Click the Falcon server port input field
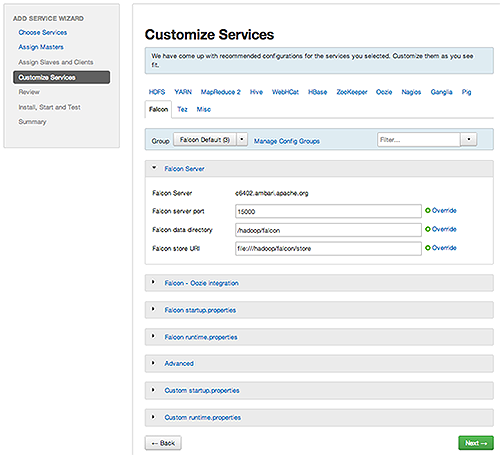 click(328, 211)
